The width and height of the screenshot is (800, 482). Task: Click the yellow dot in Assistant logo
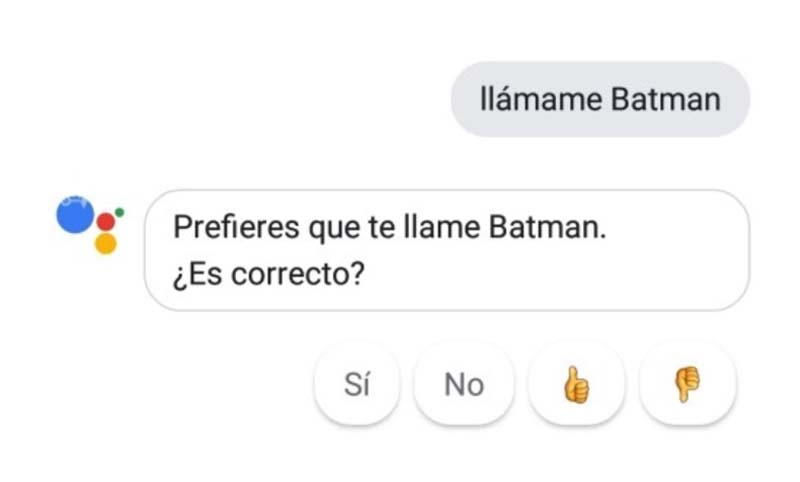coord(106,243)
